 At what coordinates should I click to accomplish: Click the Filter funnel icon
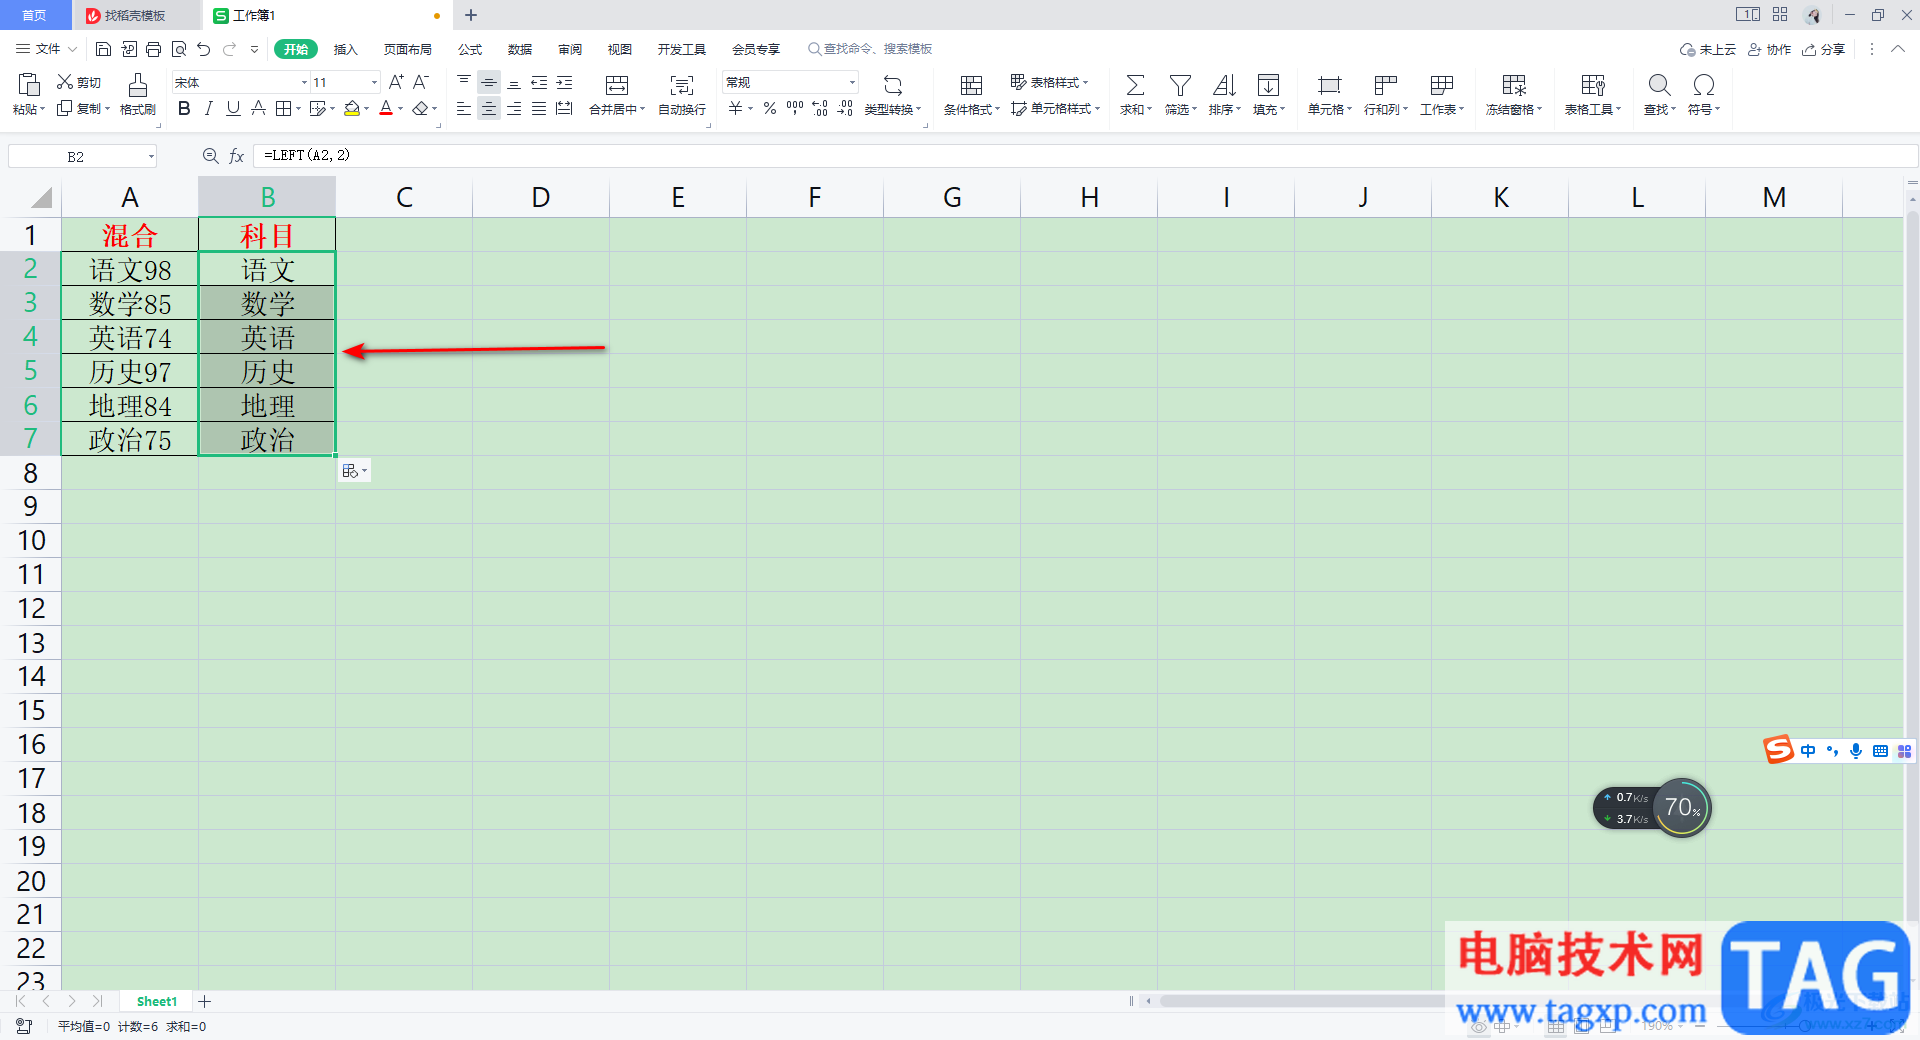click(1180, 85)
